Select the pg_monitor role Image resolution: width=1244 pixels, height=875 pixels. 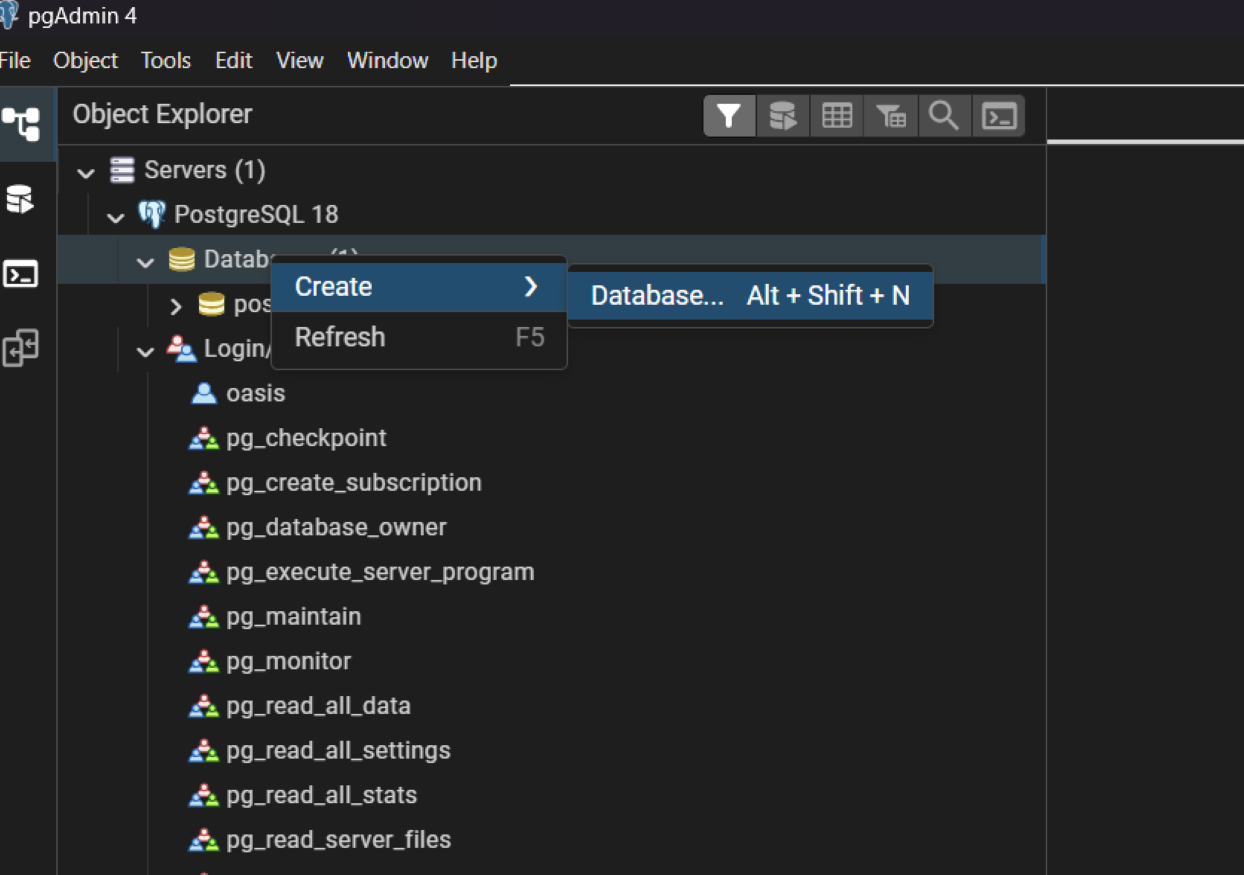coord(288,661)
